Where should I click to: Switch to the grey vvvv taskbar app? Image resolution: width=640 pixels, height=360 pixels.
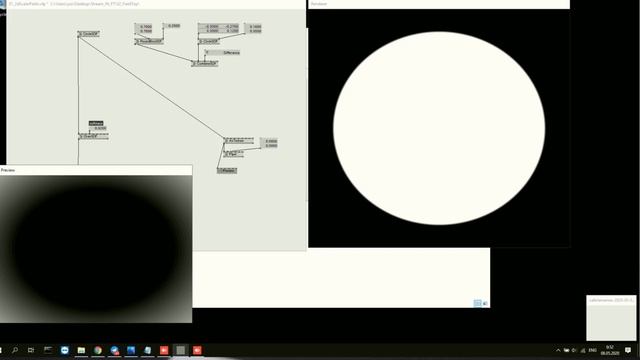(x=180, y=350)
